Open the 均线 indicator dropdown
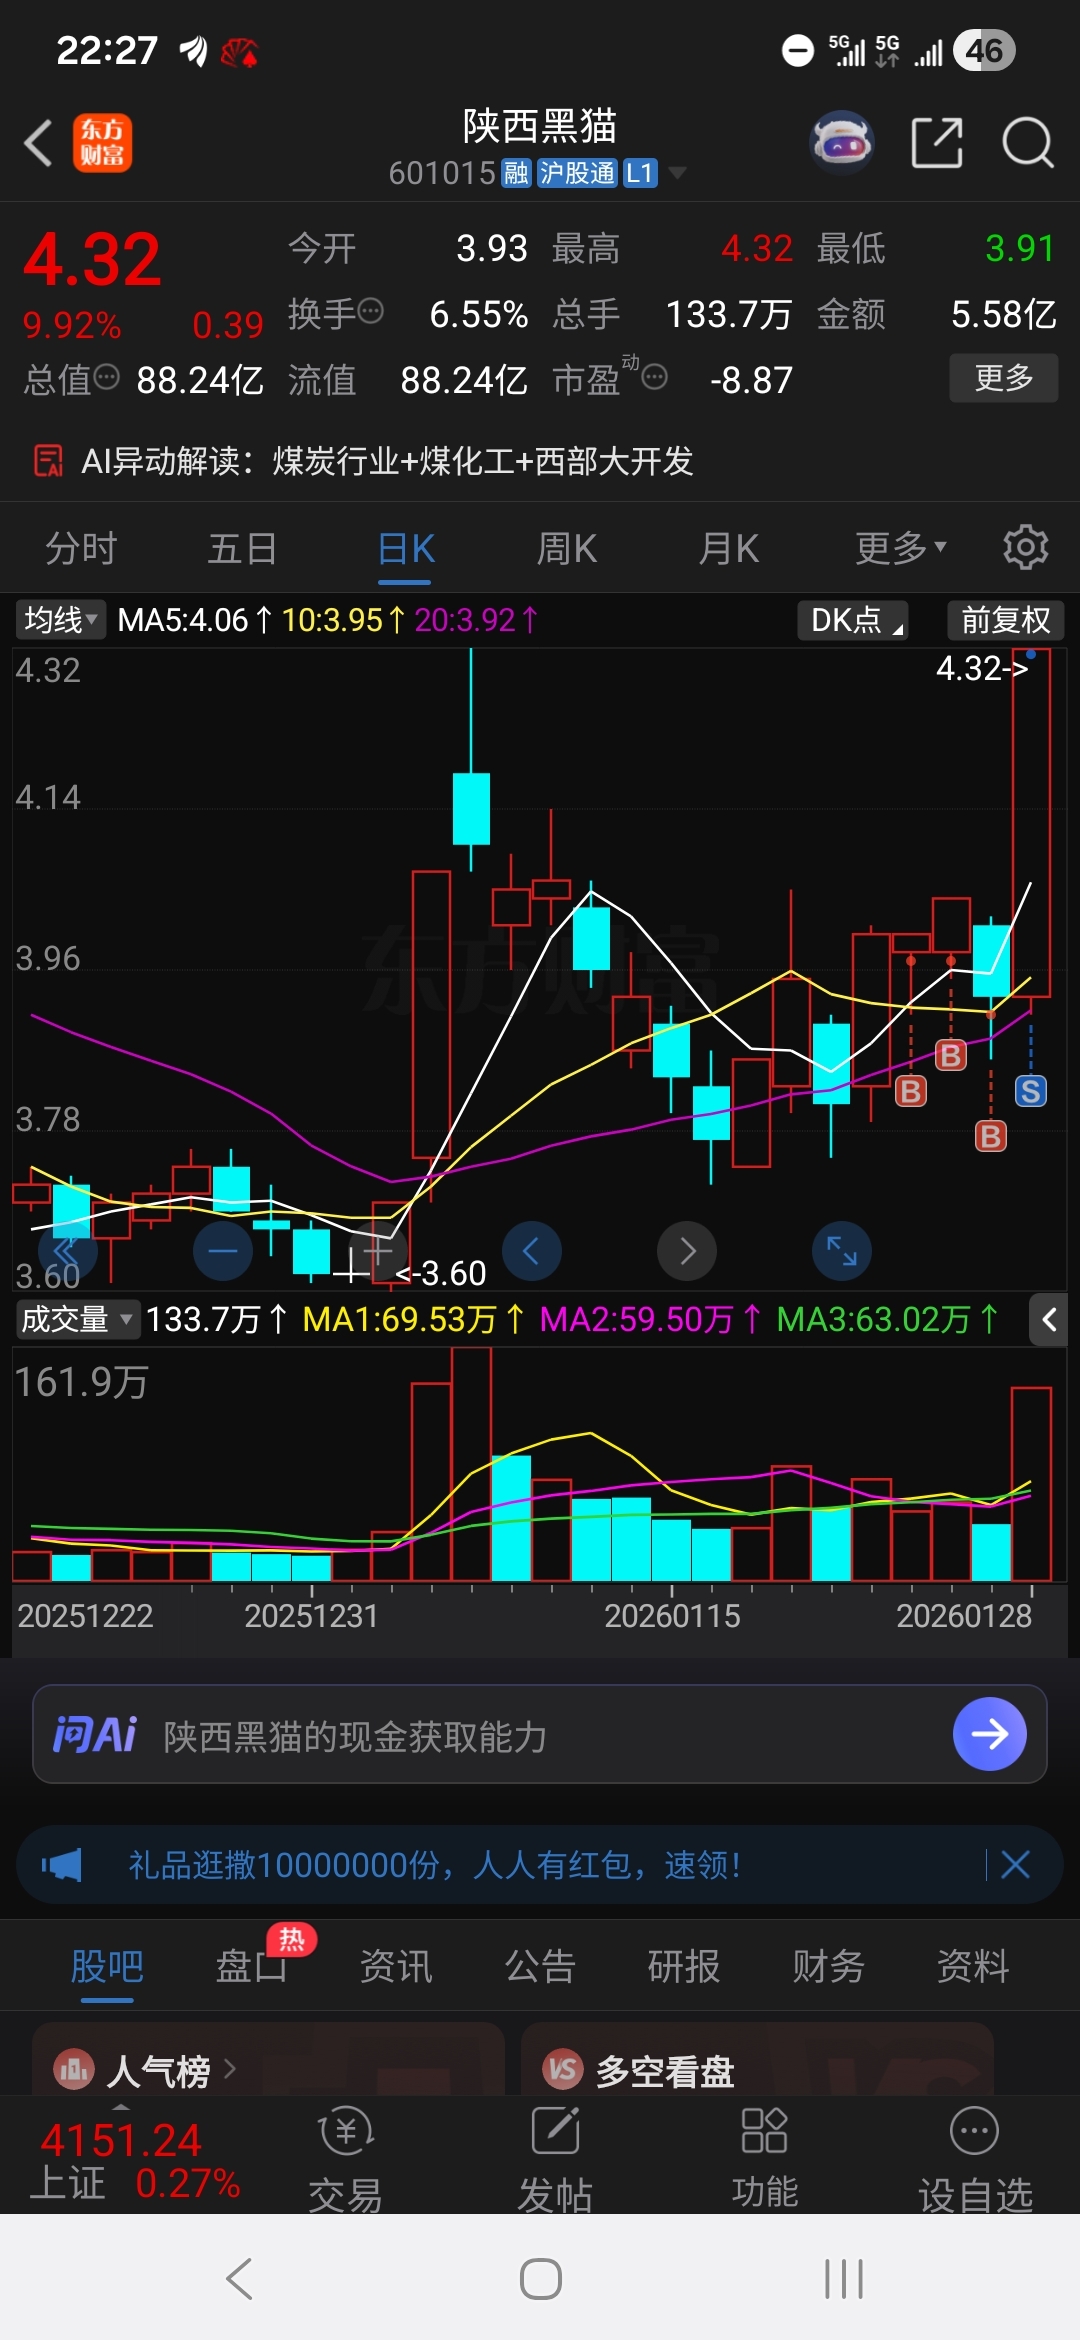This screenshot has height=2340, width=1080. click(61, 620)
